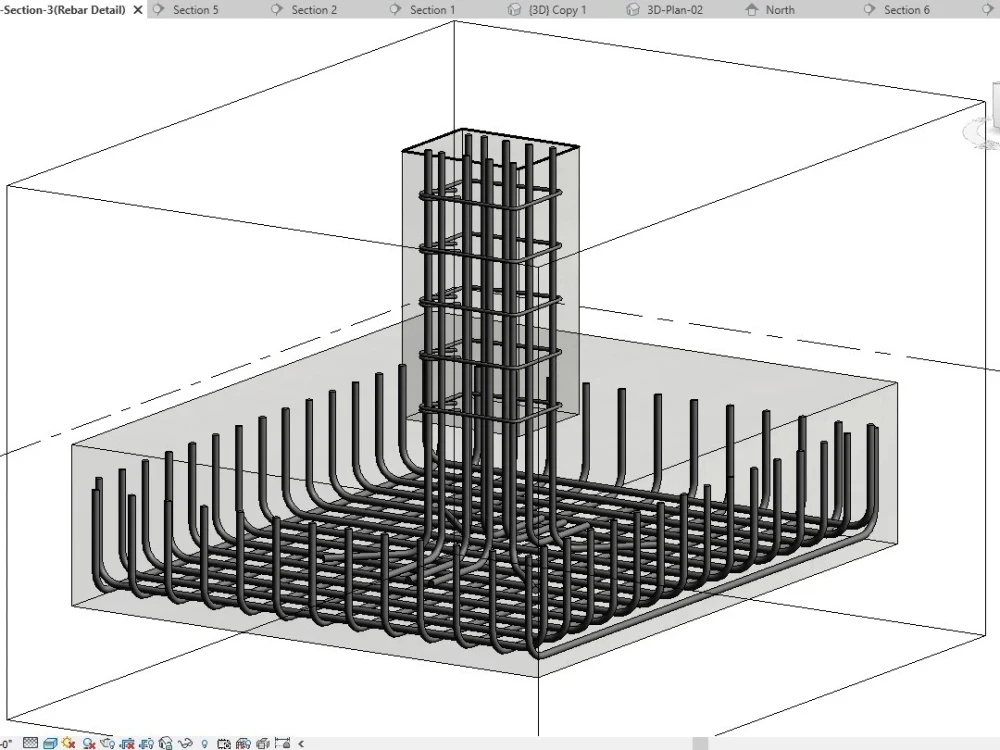Activate Temporary Hide/Isolate glasses
Image resolution: width=1000 pixels, height=750 pixels.
pos(187,742)
